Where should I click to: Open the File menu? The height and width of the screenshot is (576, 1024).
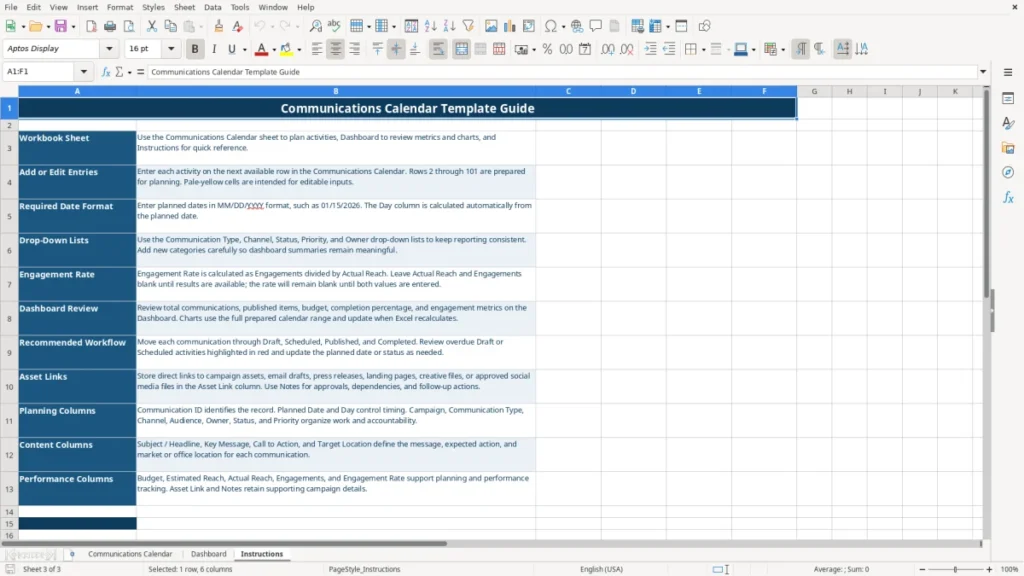(11, 7)
